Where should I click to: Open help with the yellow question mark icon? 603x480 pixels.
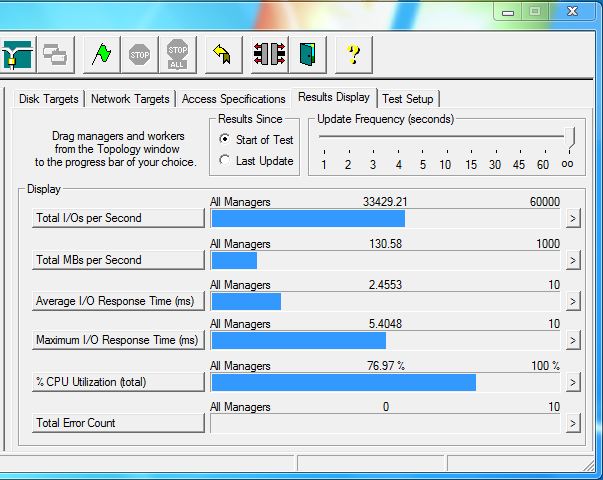coord(353,55)
